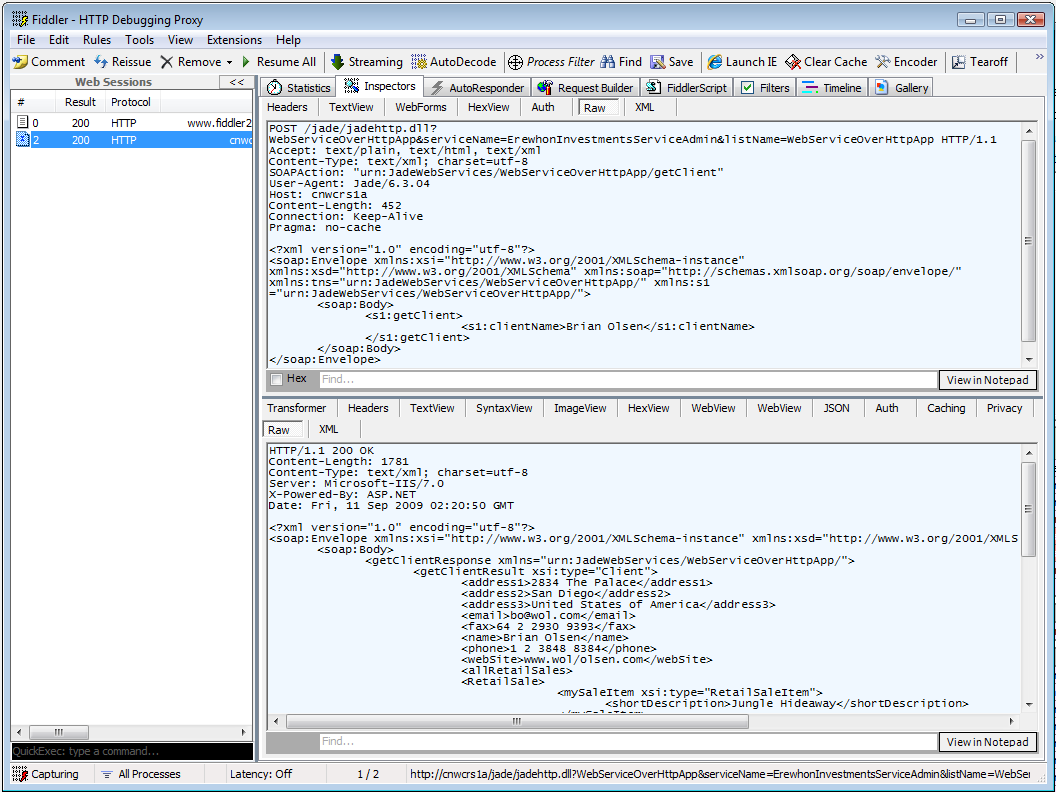
Task: Click the request Auth tab
Action: [543, 107]
